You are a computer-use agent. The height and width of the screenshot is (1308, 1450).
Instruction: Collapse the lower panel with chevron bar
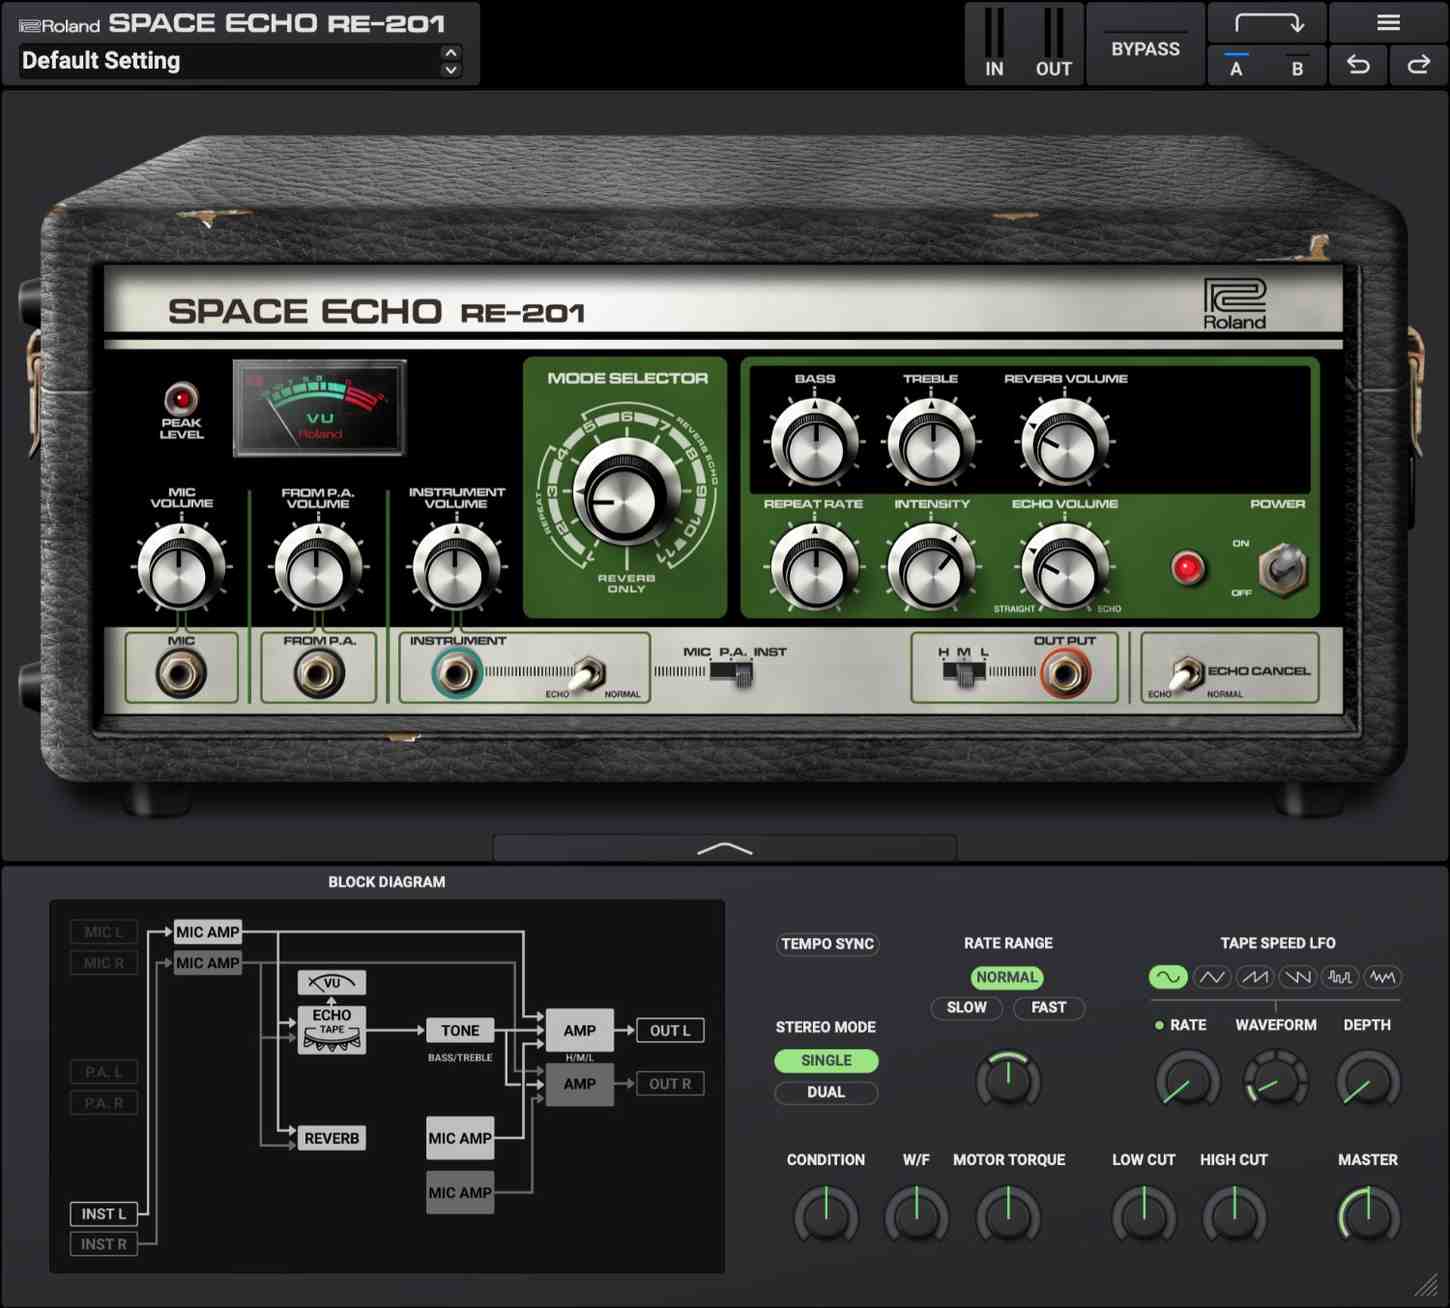click(725, 849)
